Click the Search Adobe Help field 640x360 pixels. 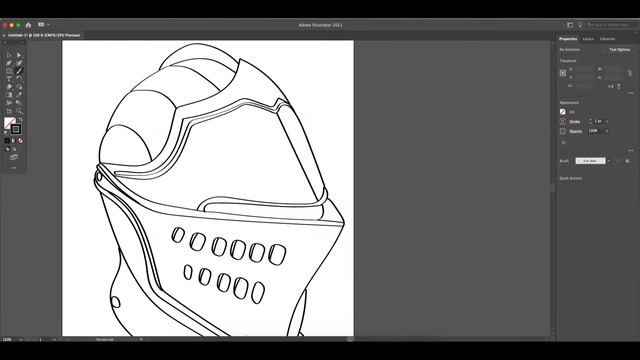[611, 25]
